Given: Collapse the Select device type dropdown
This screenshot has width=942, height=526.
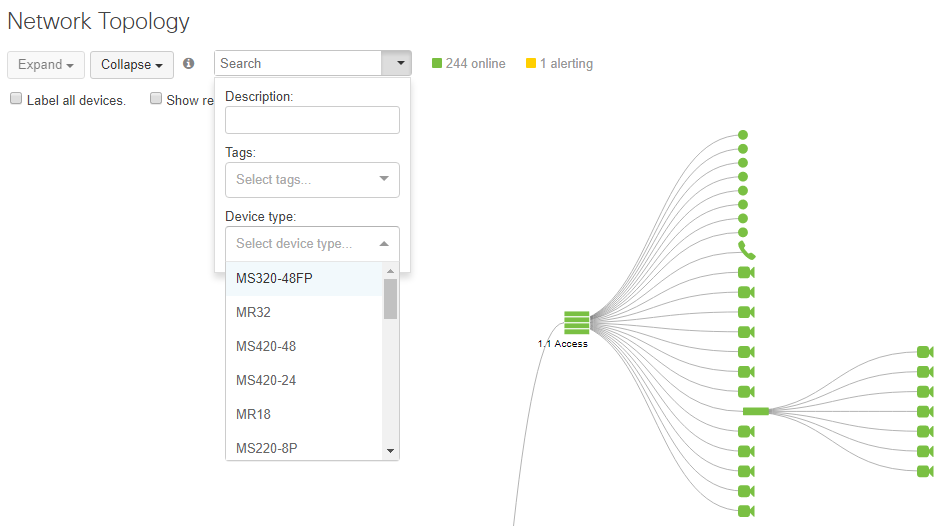Looking at the screenshot, I should pos(312,244).
